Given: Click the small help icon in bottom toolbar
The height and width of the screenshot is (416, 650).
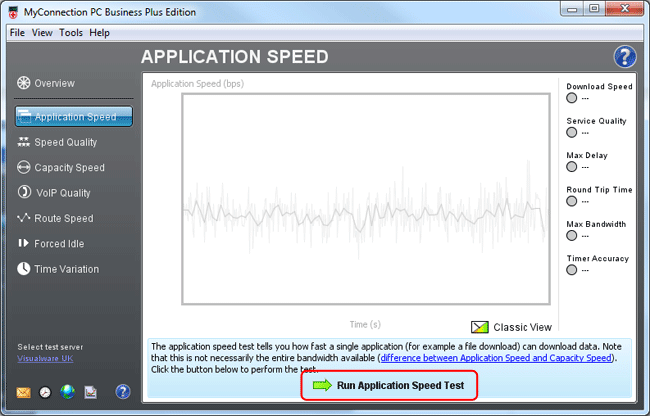Looking at the screenshot, I should point(123,392).
